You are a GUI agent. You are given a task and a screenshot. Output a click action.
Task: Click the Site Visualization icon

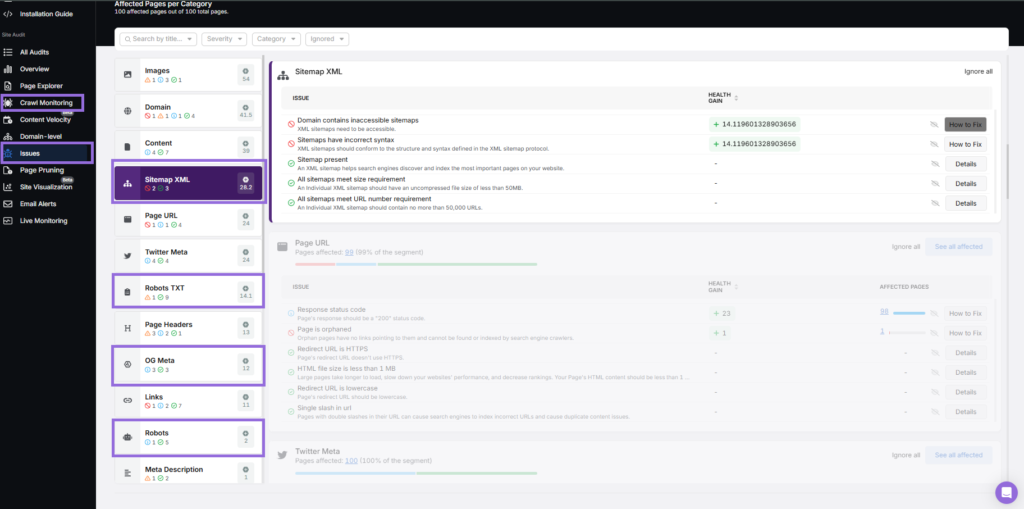pyautogui.click(x=8, y=187)
